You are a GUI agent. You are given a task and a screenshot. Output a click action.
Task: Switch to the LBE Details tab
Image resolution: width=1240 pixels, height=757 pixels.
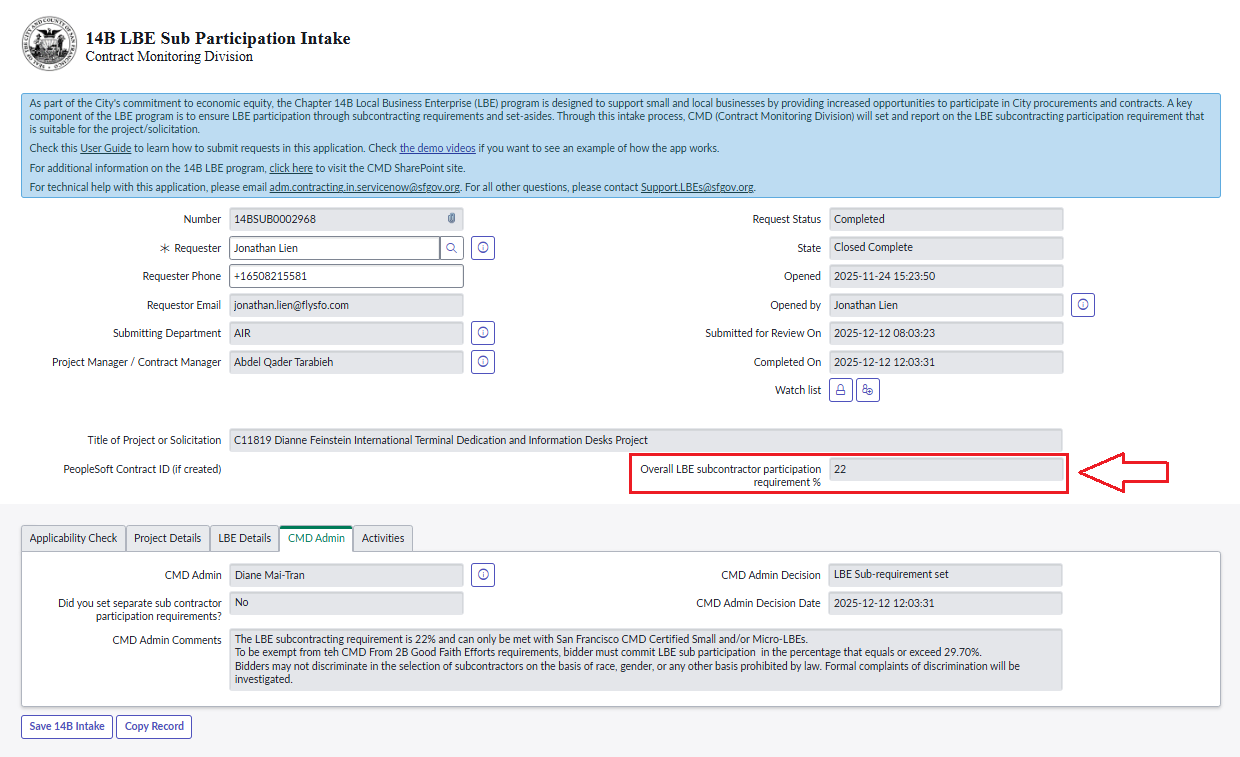pos(245,538)
